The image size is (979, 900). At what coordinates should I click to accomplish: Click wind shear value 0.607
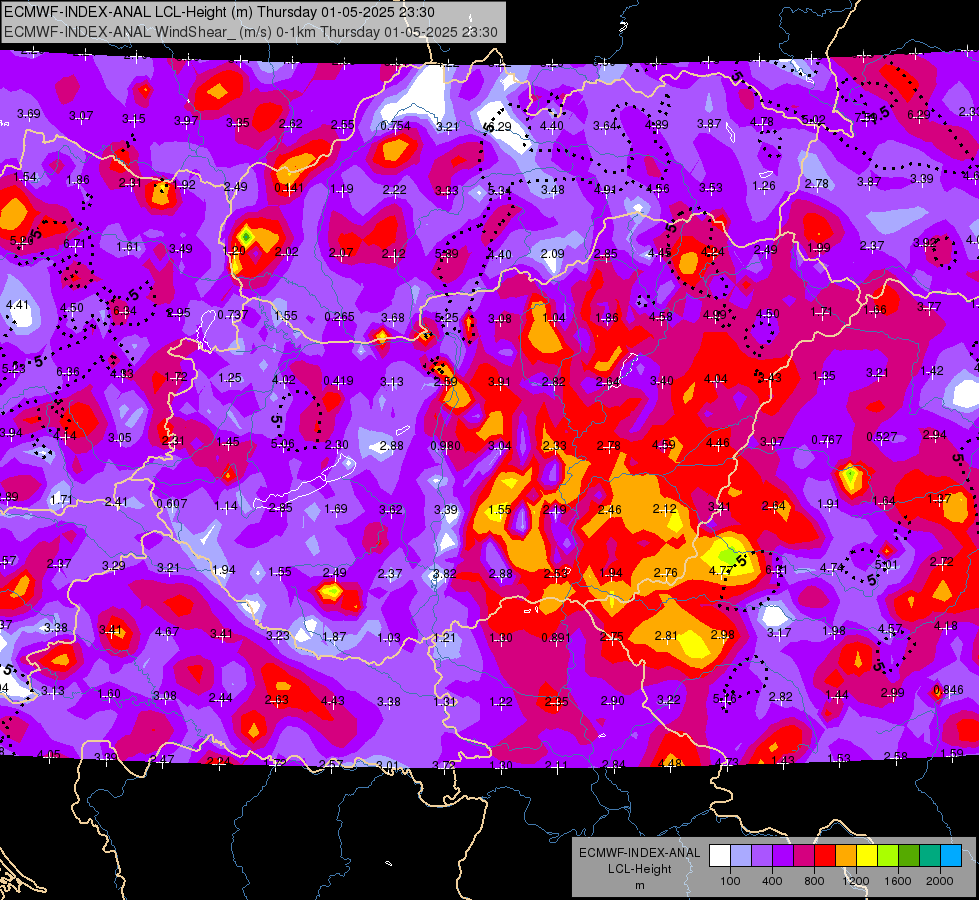coord(172,503)
